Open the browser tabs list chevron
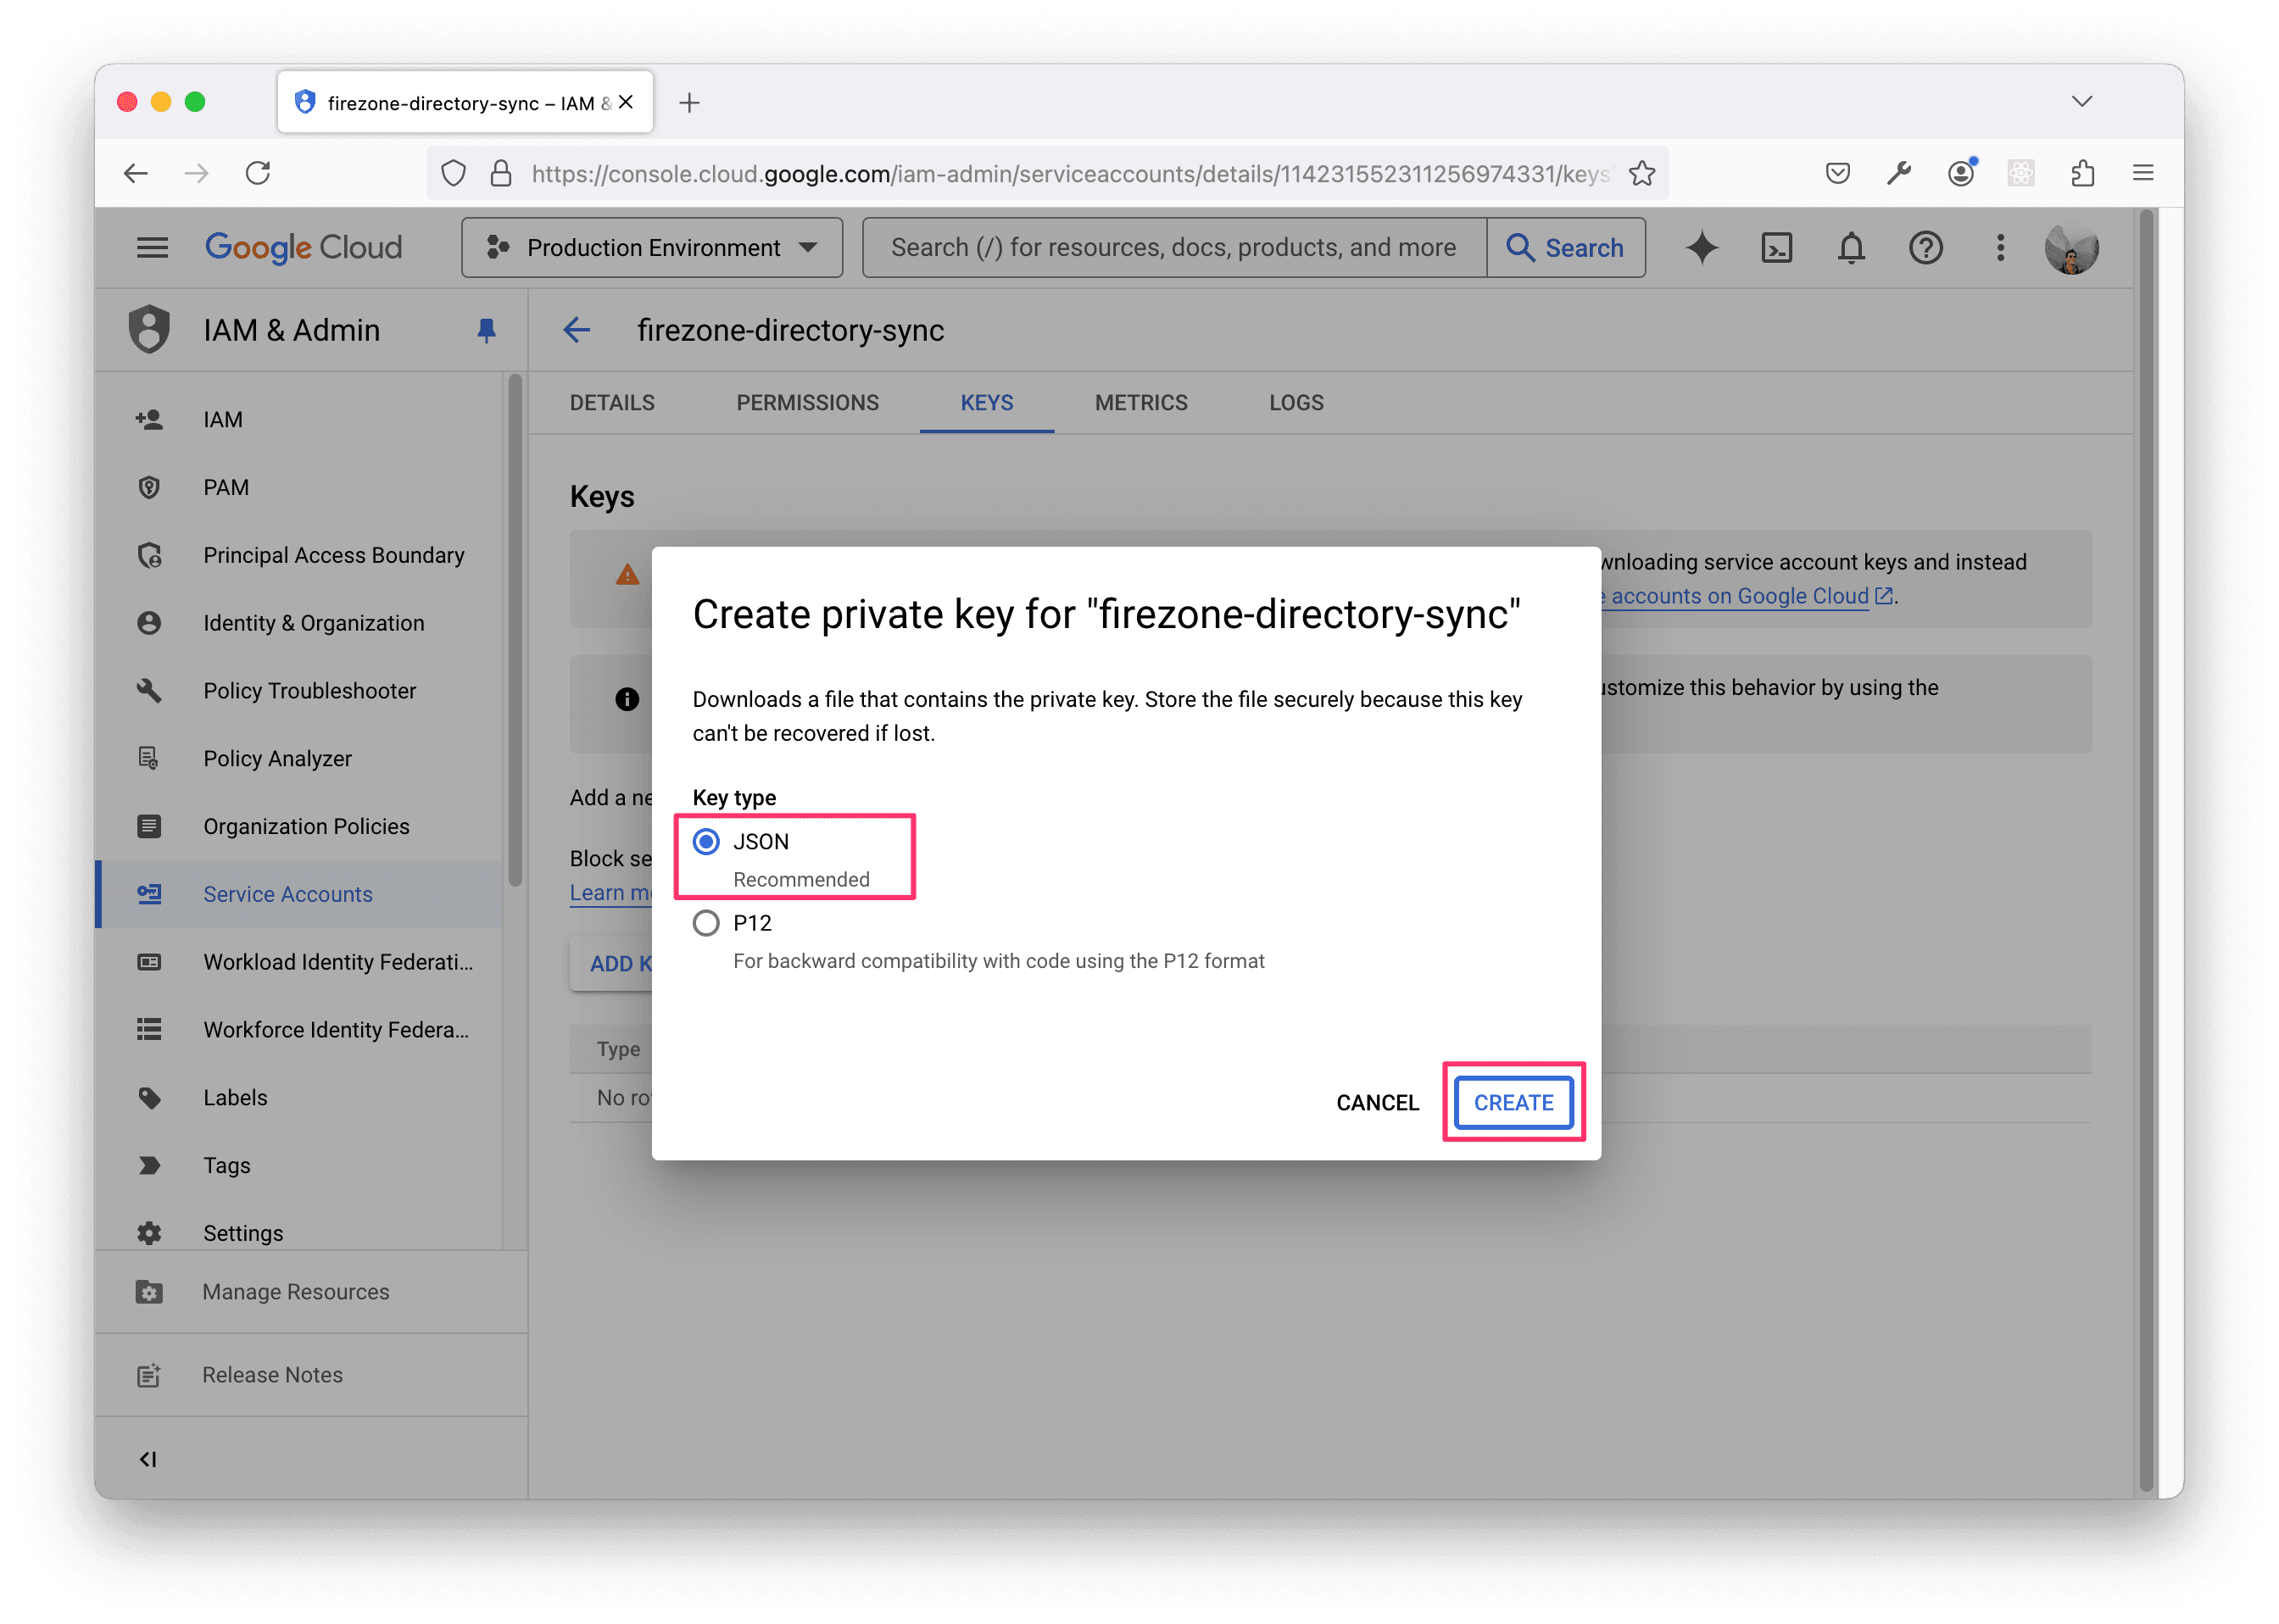The width and height of the screenshot is (2279, 1624). tap(2082, 101)
